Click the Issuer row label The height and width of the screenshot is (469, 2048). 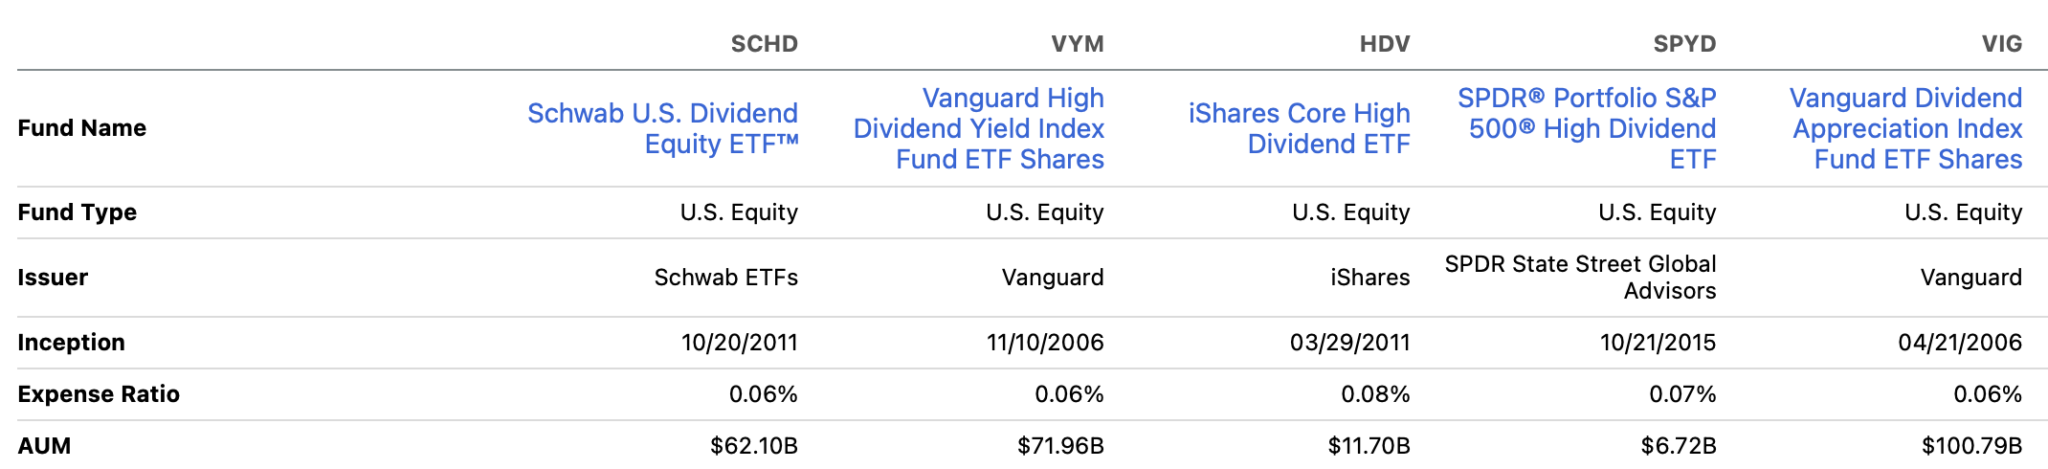tap(53, 277)
